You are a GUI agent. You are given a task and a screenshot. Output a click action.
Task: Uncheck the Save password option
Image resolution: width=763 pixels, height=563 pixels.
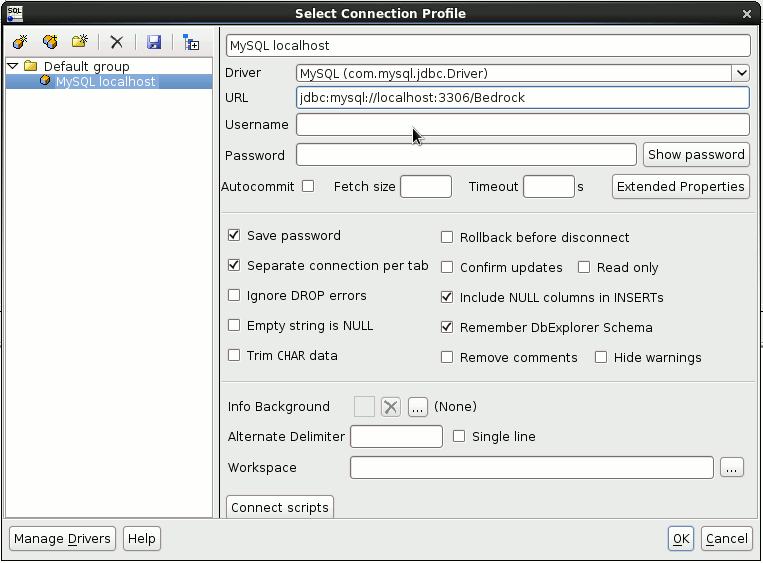234,236
